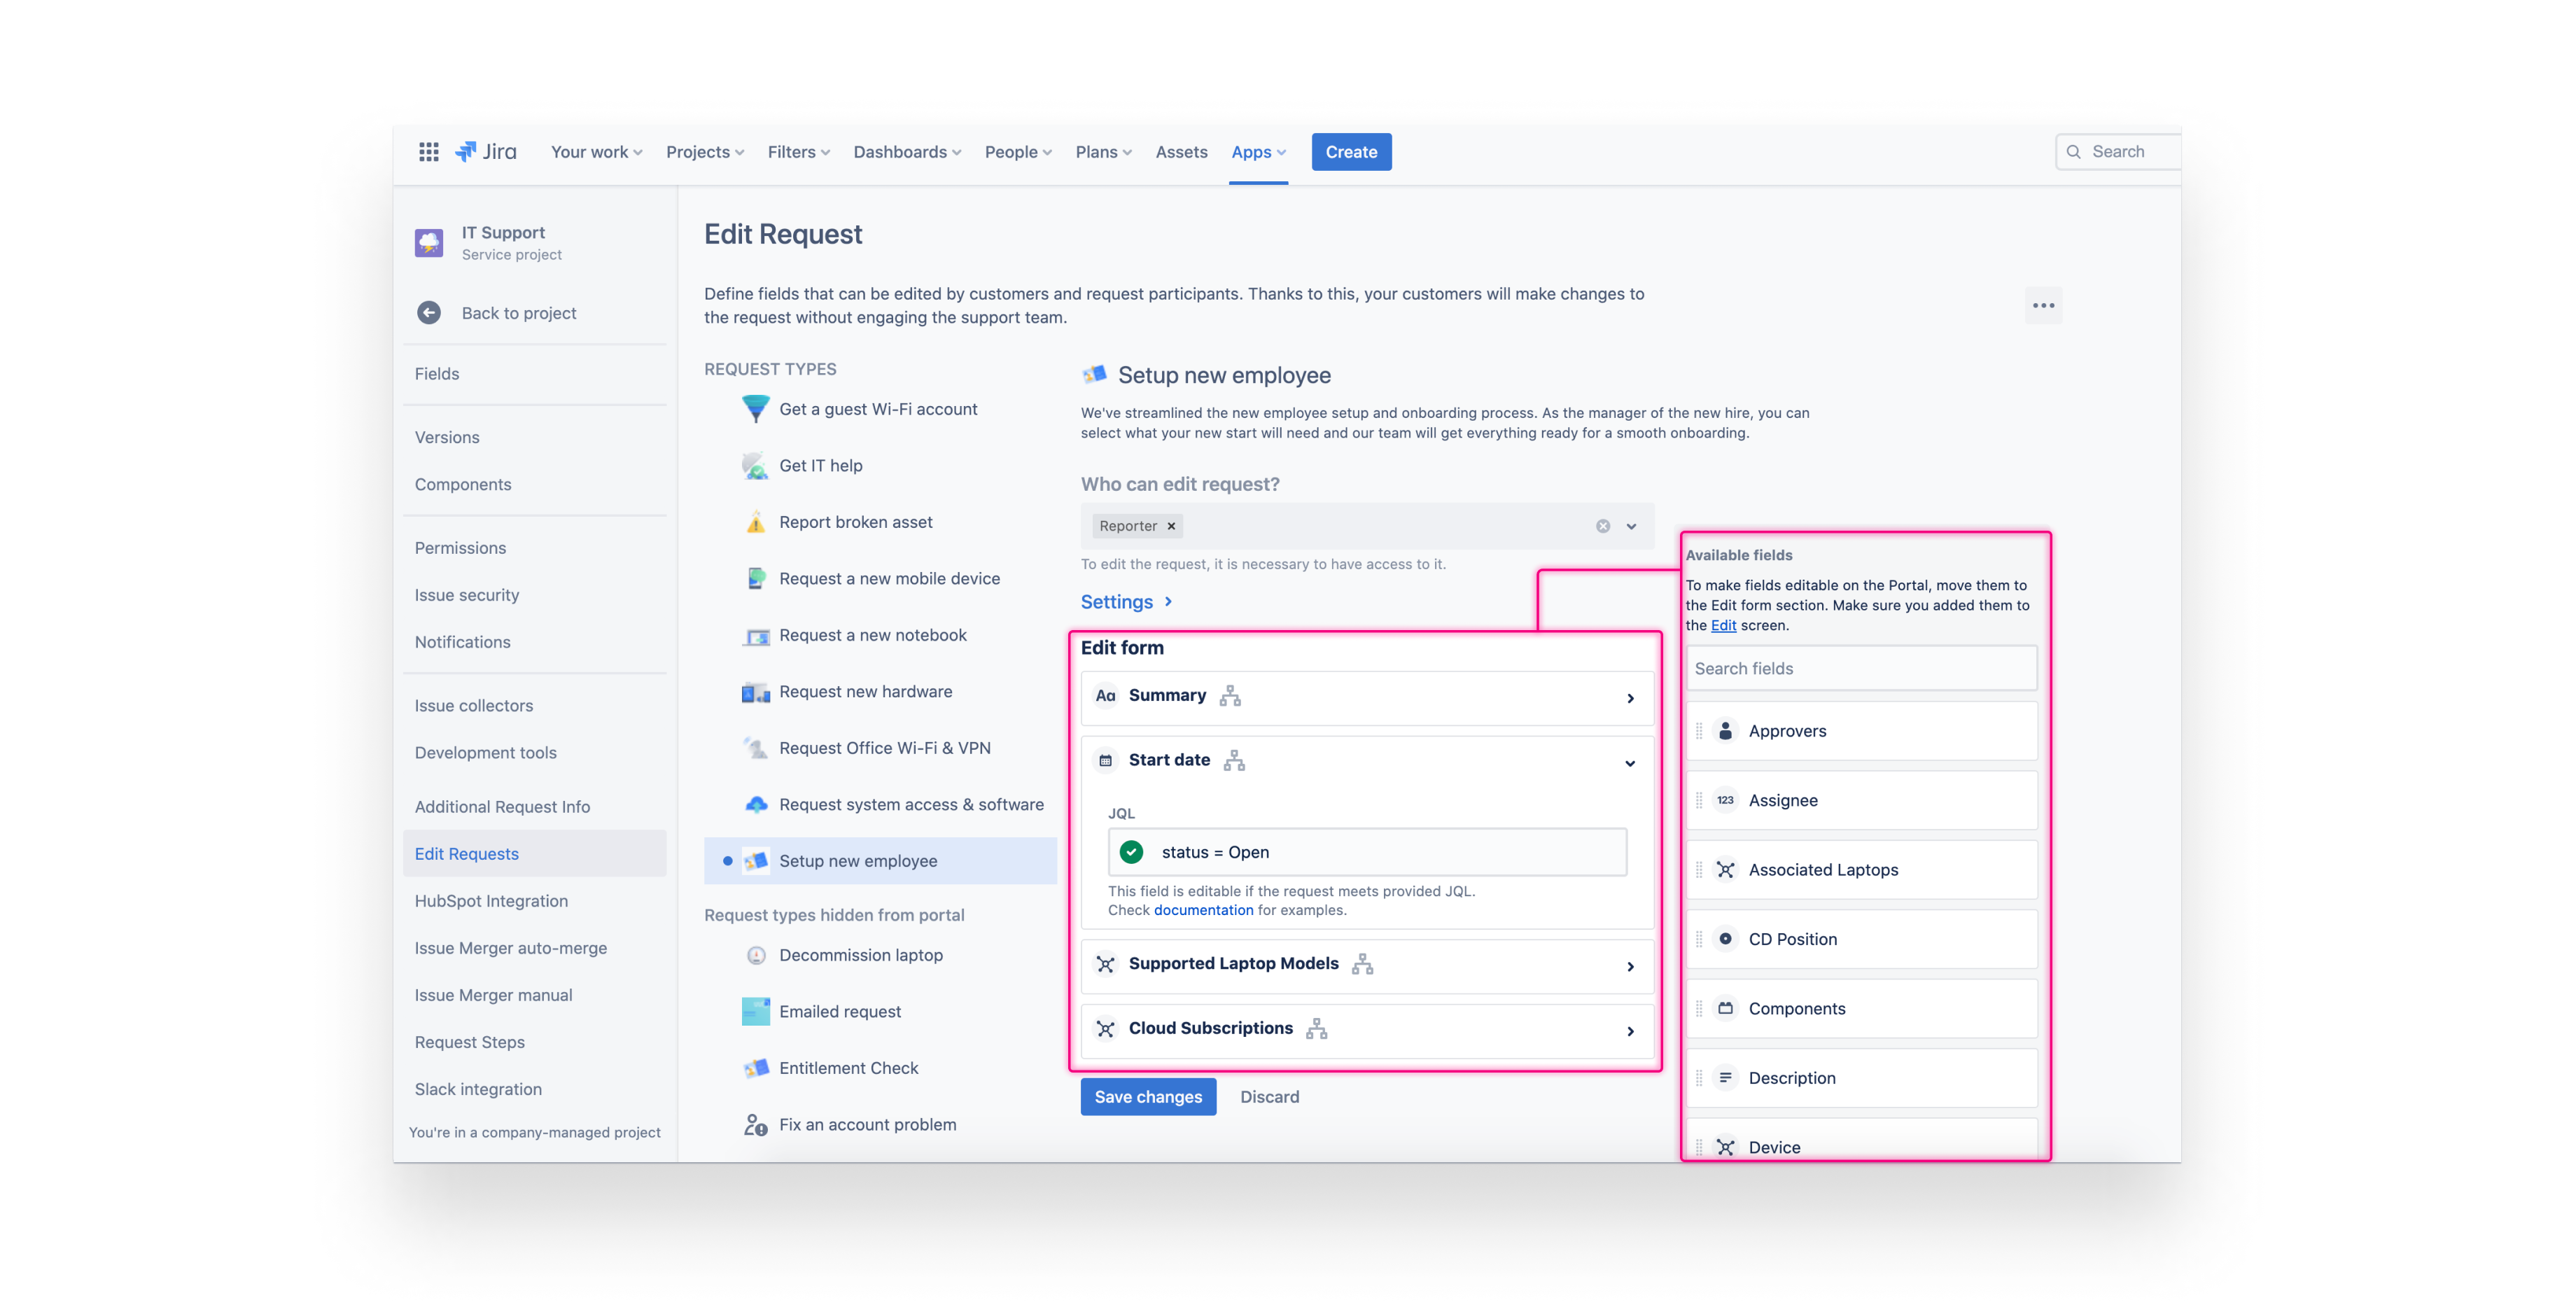Click the green check icon in the JQL field
The image size is (2576, 1312).
[1131, 851]
